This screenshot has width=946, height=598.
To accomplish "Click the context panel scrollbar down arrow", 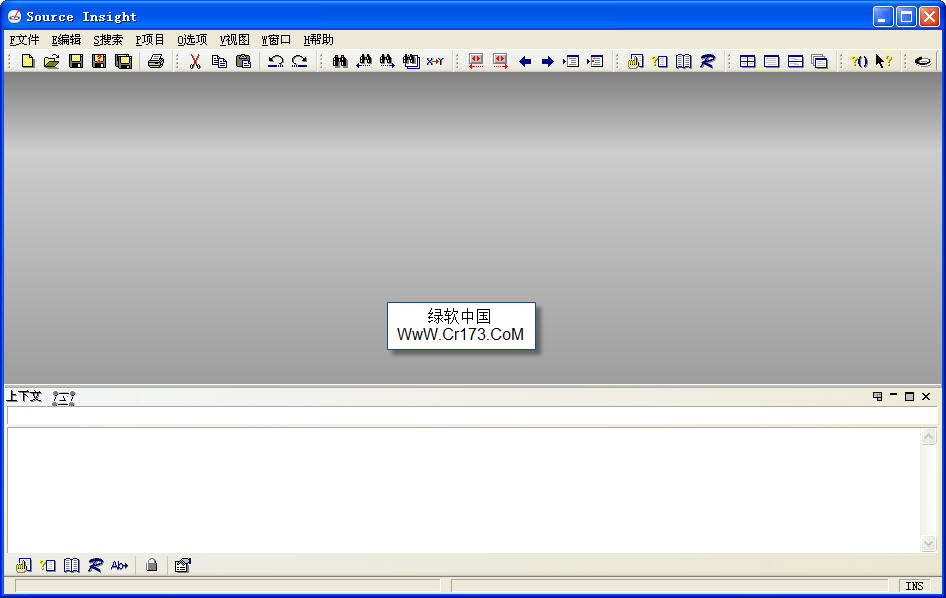I will (x=929, y=544).
